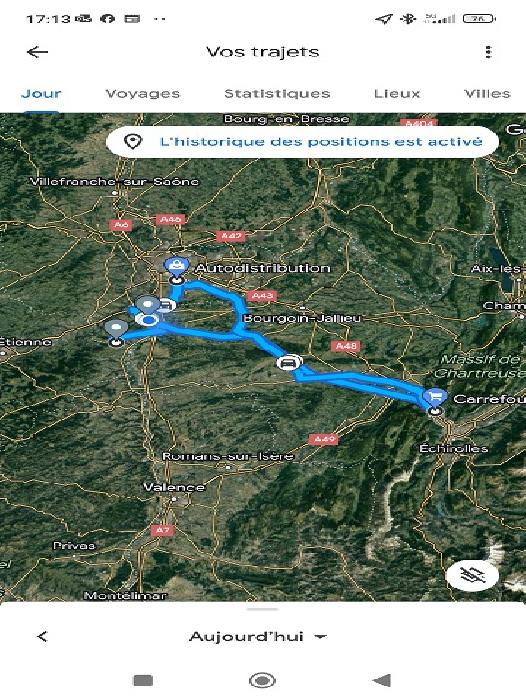Switch to the Voyages tab
Image resolution: width=526 pixels, height=700 pixels.
(x=142, y=94)
